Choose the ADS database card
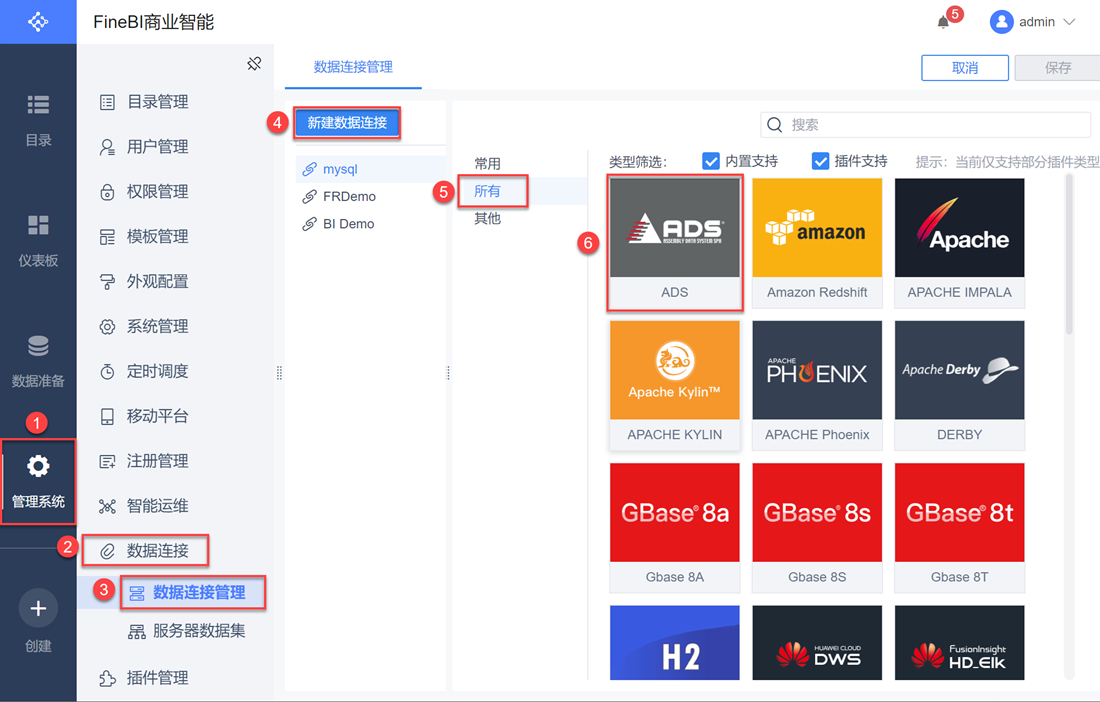Screen dimensions: 1100x702 click(x=675, y=243)
